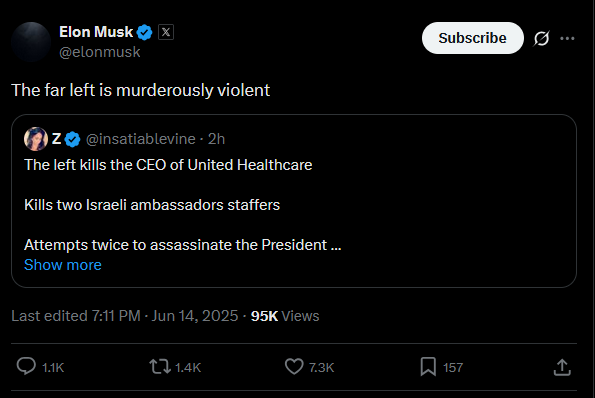Click Z's profile picture thumbnail
The image size is (595, 398).
pos(36,139)
